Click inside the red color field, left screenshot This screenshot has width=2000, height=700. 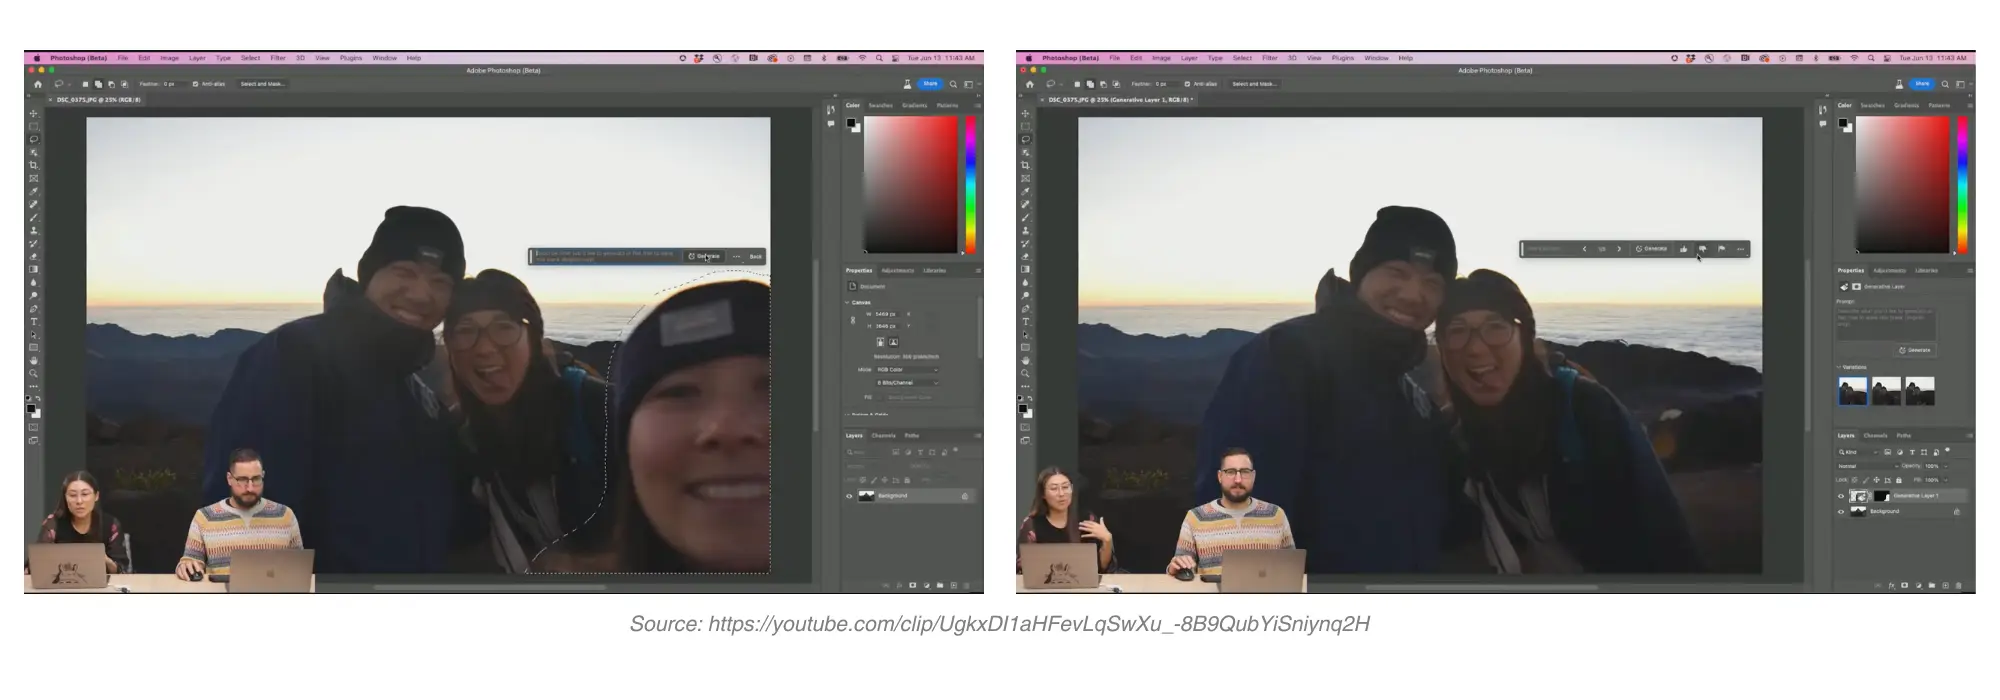point(910,184)
